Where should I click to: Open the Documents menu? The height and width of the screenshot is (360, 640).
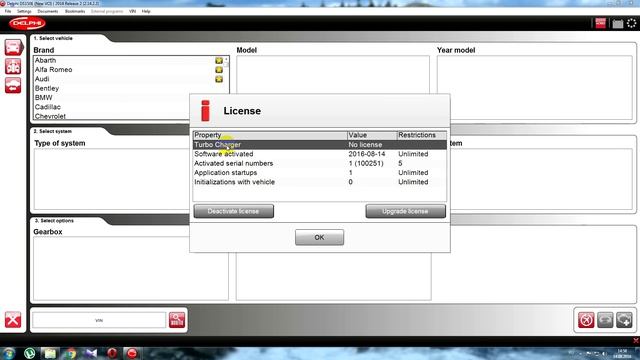click(48, 11)
